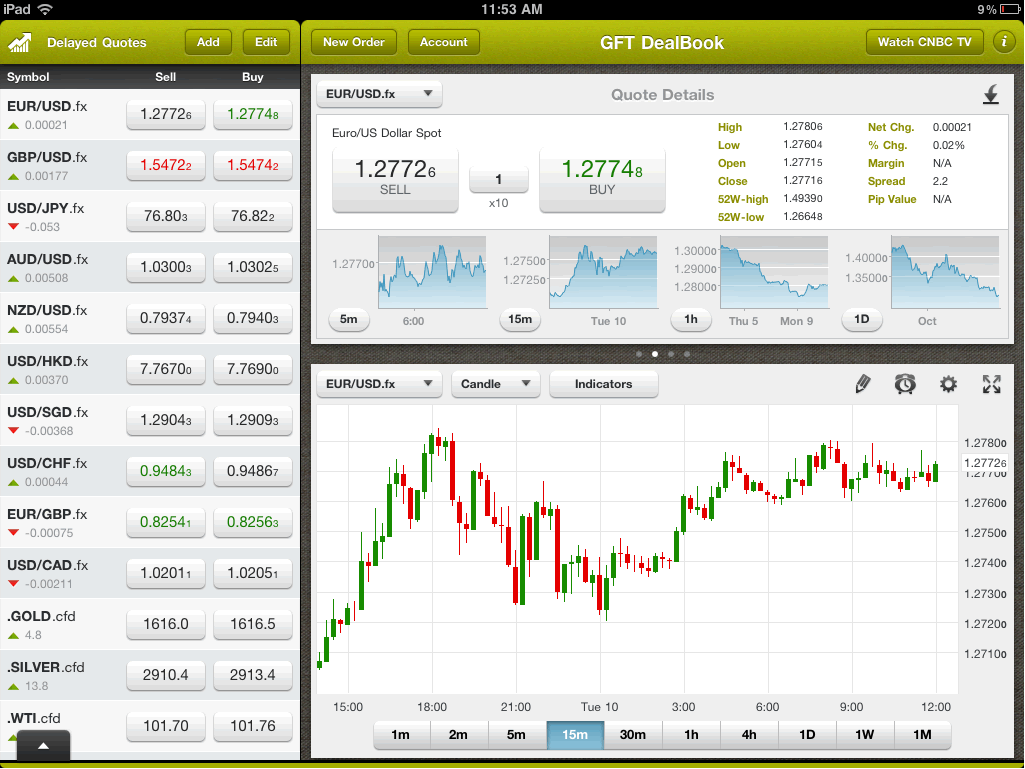Open the alarm clock alerts icon
The image size is (1025, 769).
click(x=905, y=384)
